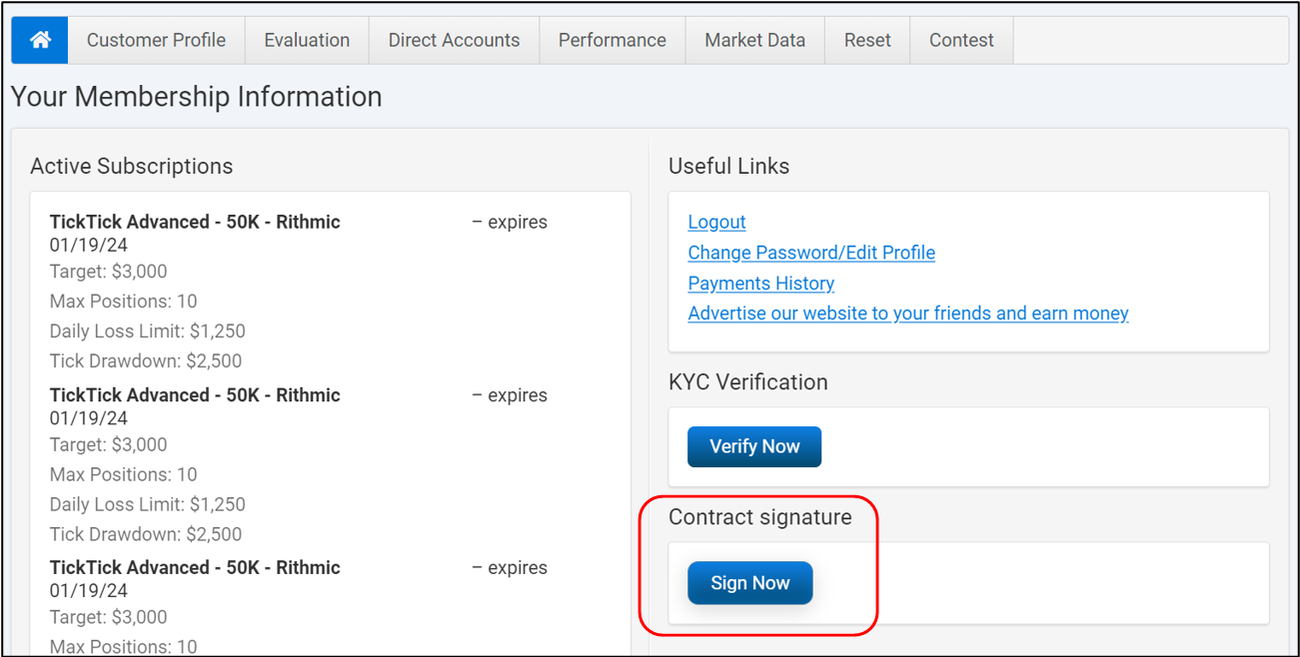Screen dimensions: 1300x657
Task: Go to the Direct Accounts tab
Action: pyautogui.click(x=454, y=40)
